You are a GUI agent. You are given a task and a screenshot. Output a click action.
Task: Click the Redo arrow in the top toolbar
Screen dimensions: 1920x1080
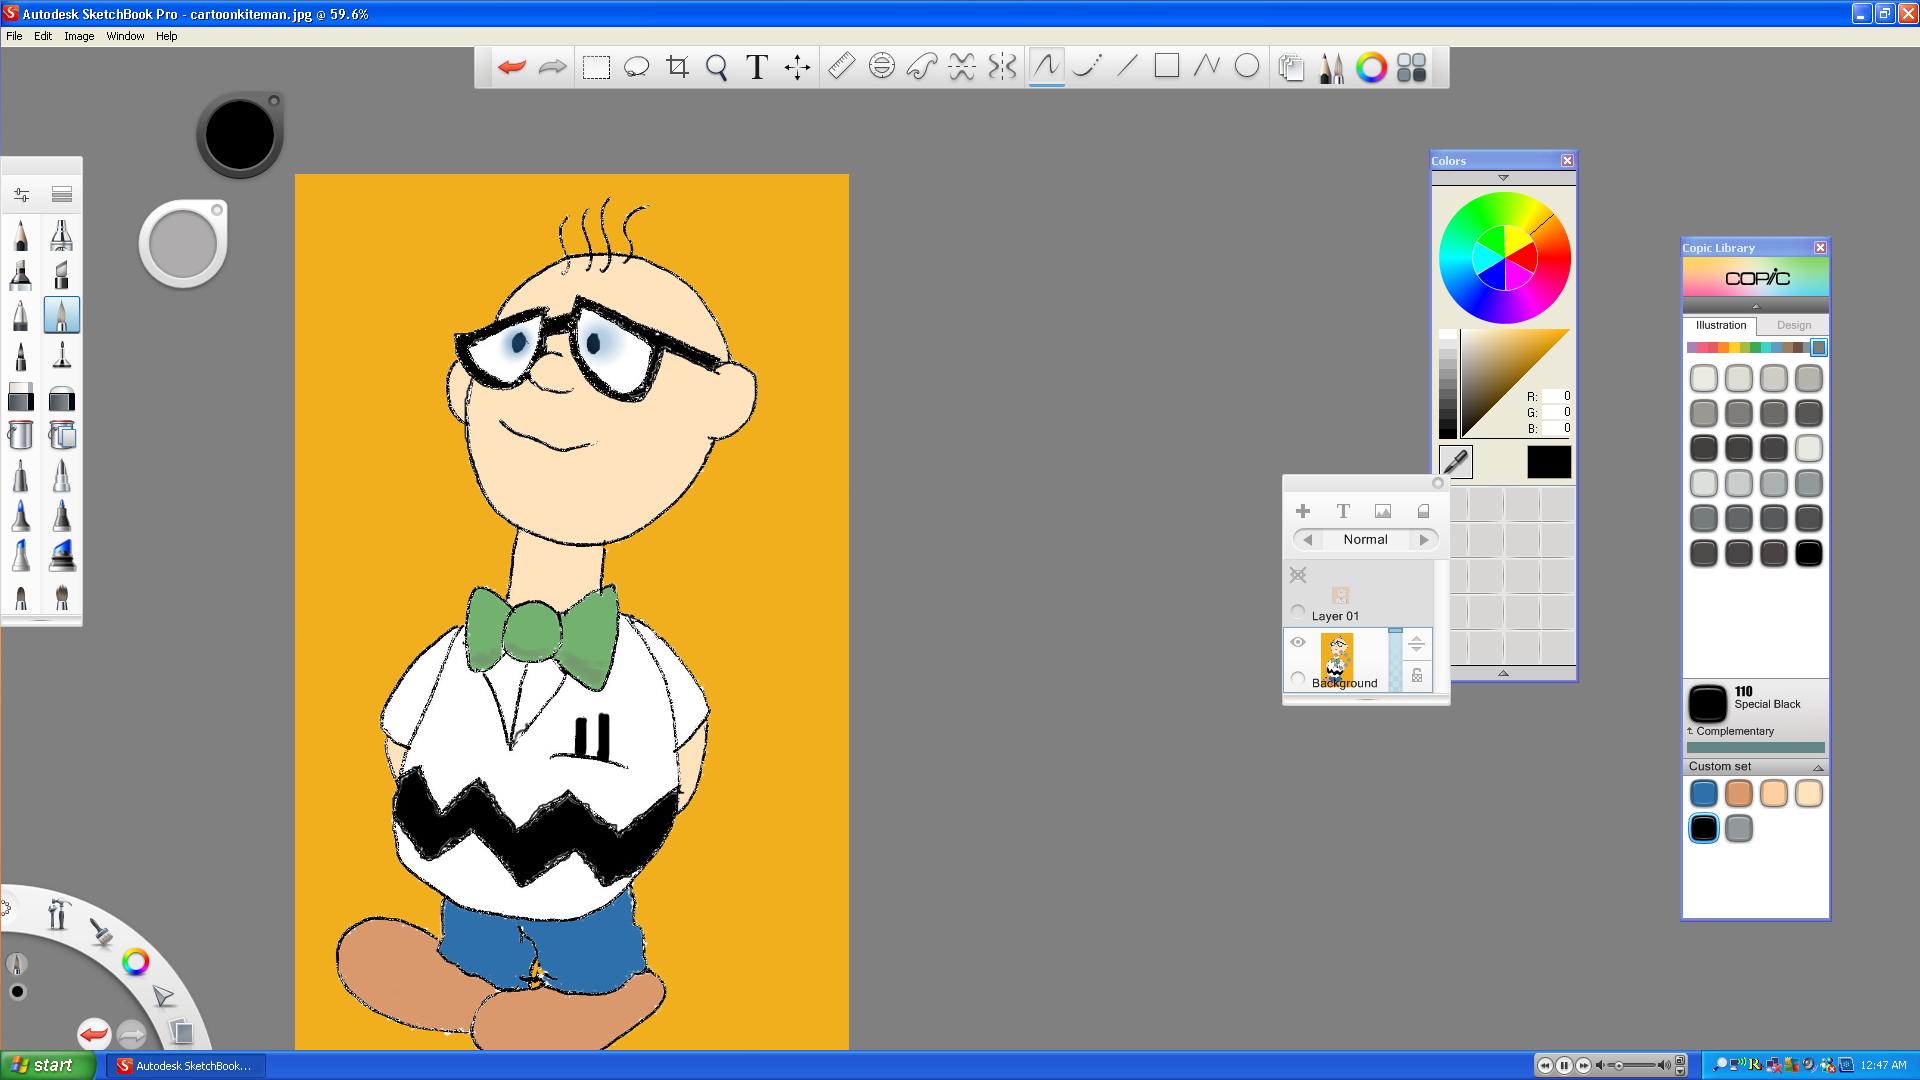click(x=552, y=67)
